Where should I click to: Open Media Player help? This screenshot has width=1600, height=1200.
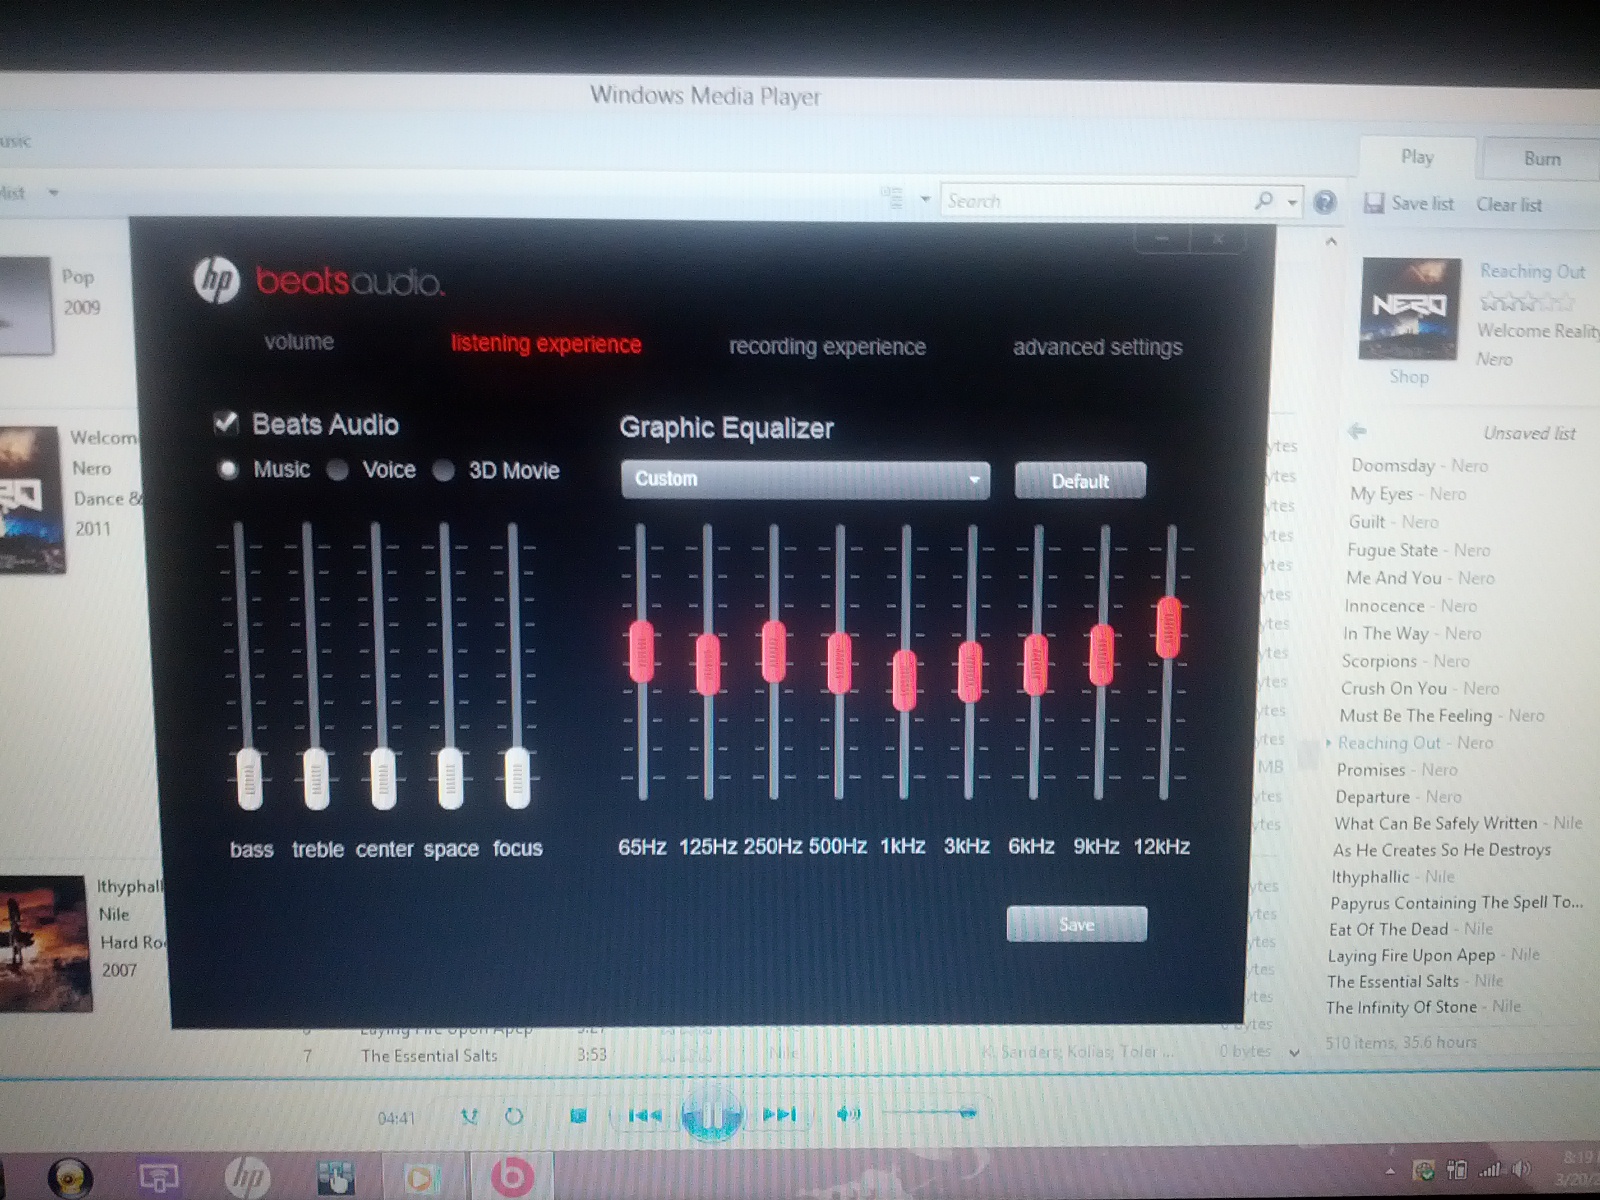pos(1325,203)
